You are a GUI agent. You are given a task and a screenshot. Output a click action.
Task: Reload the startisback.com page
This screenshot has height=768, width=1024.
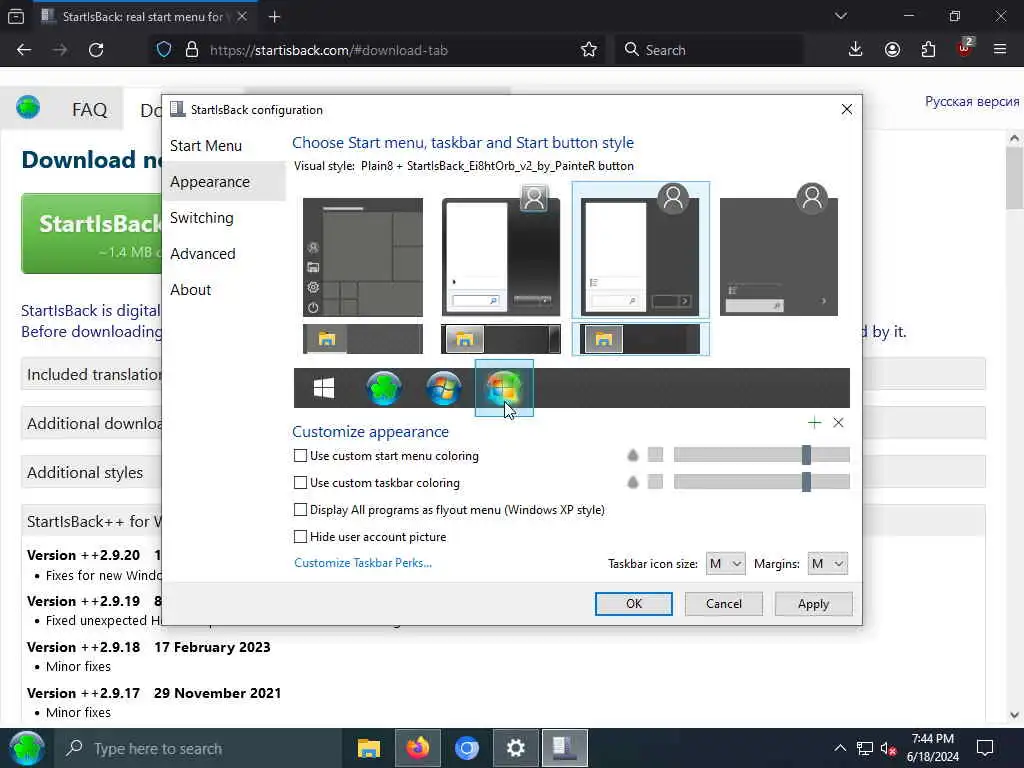point(96,50)
